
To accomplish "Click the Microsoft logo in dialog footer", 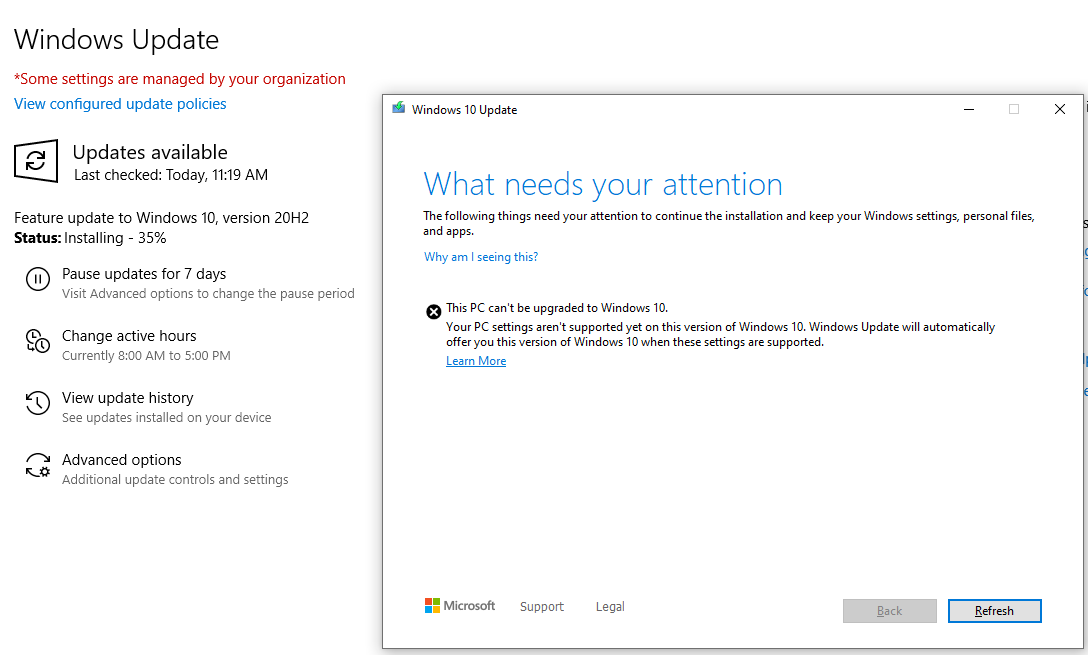I will point(459,606).
